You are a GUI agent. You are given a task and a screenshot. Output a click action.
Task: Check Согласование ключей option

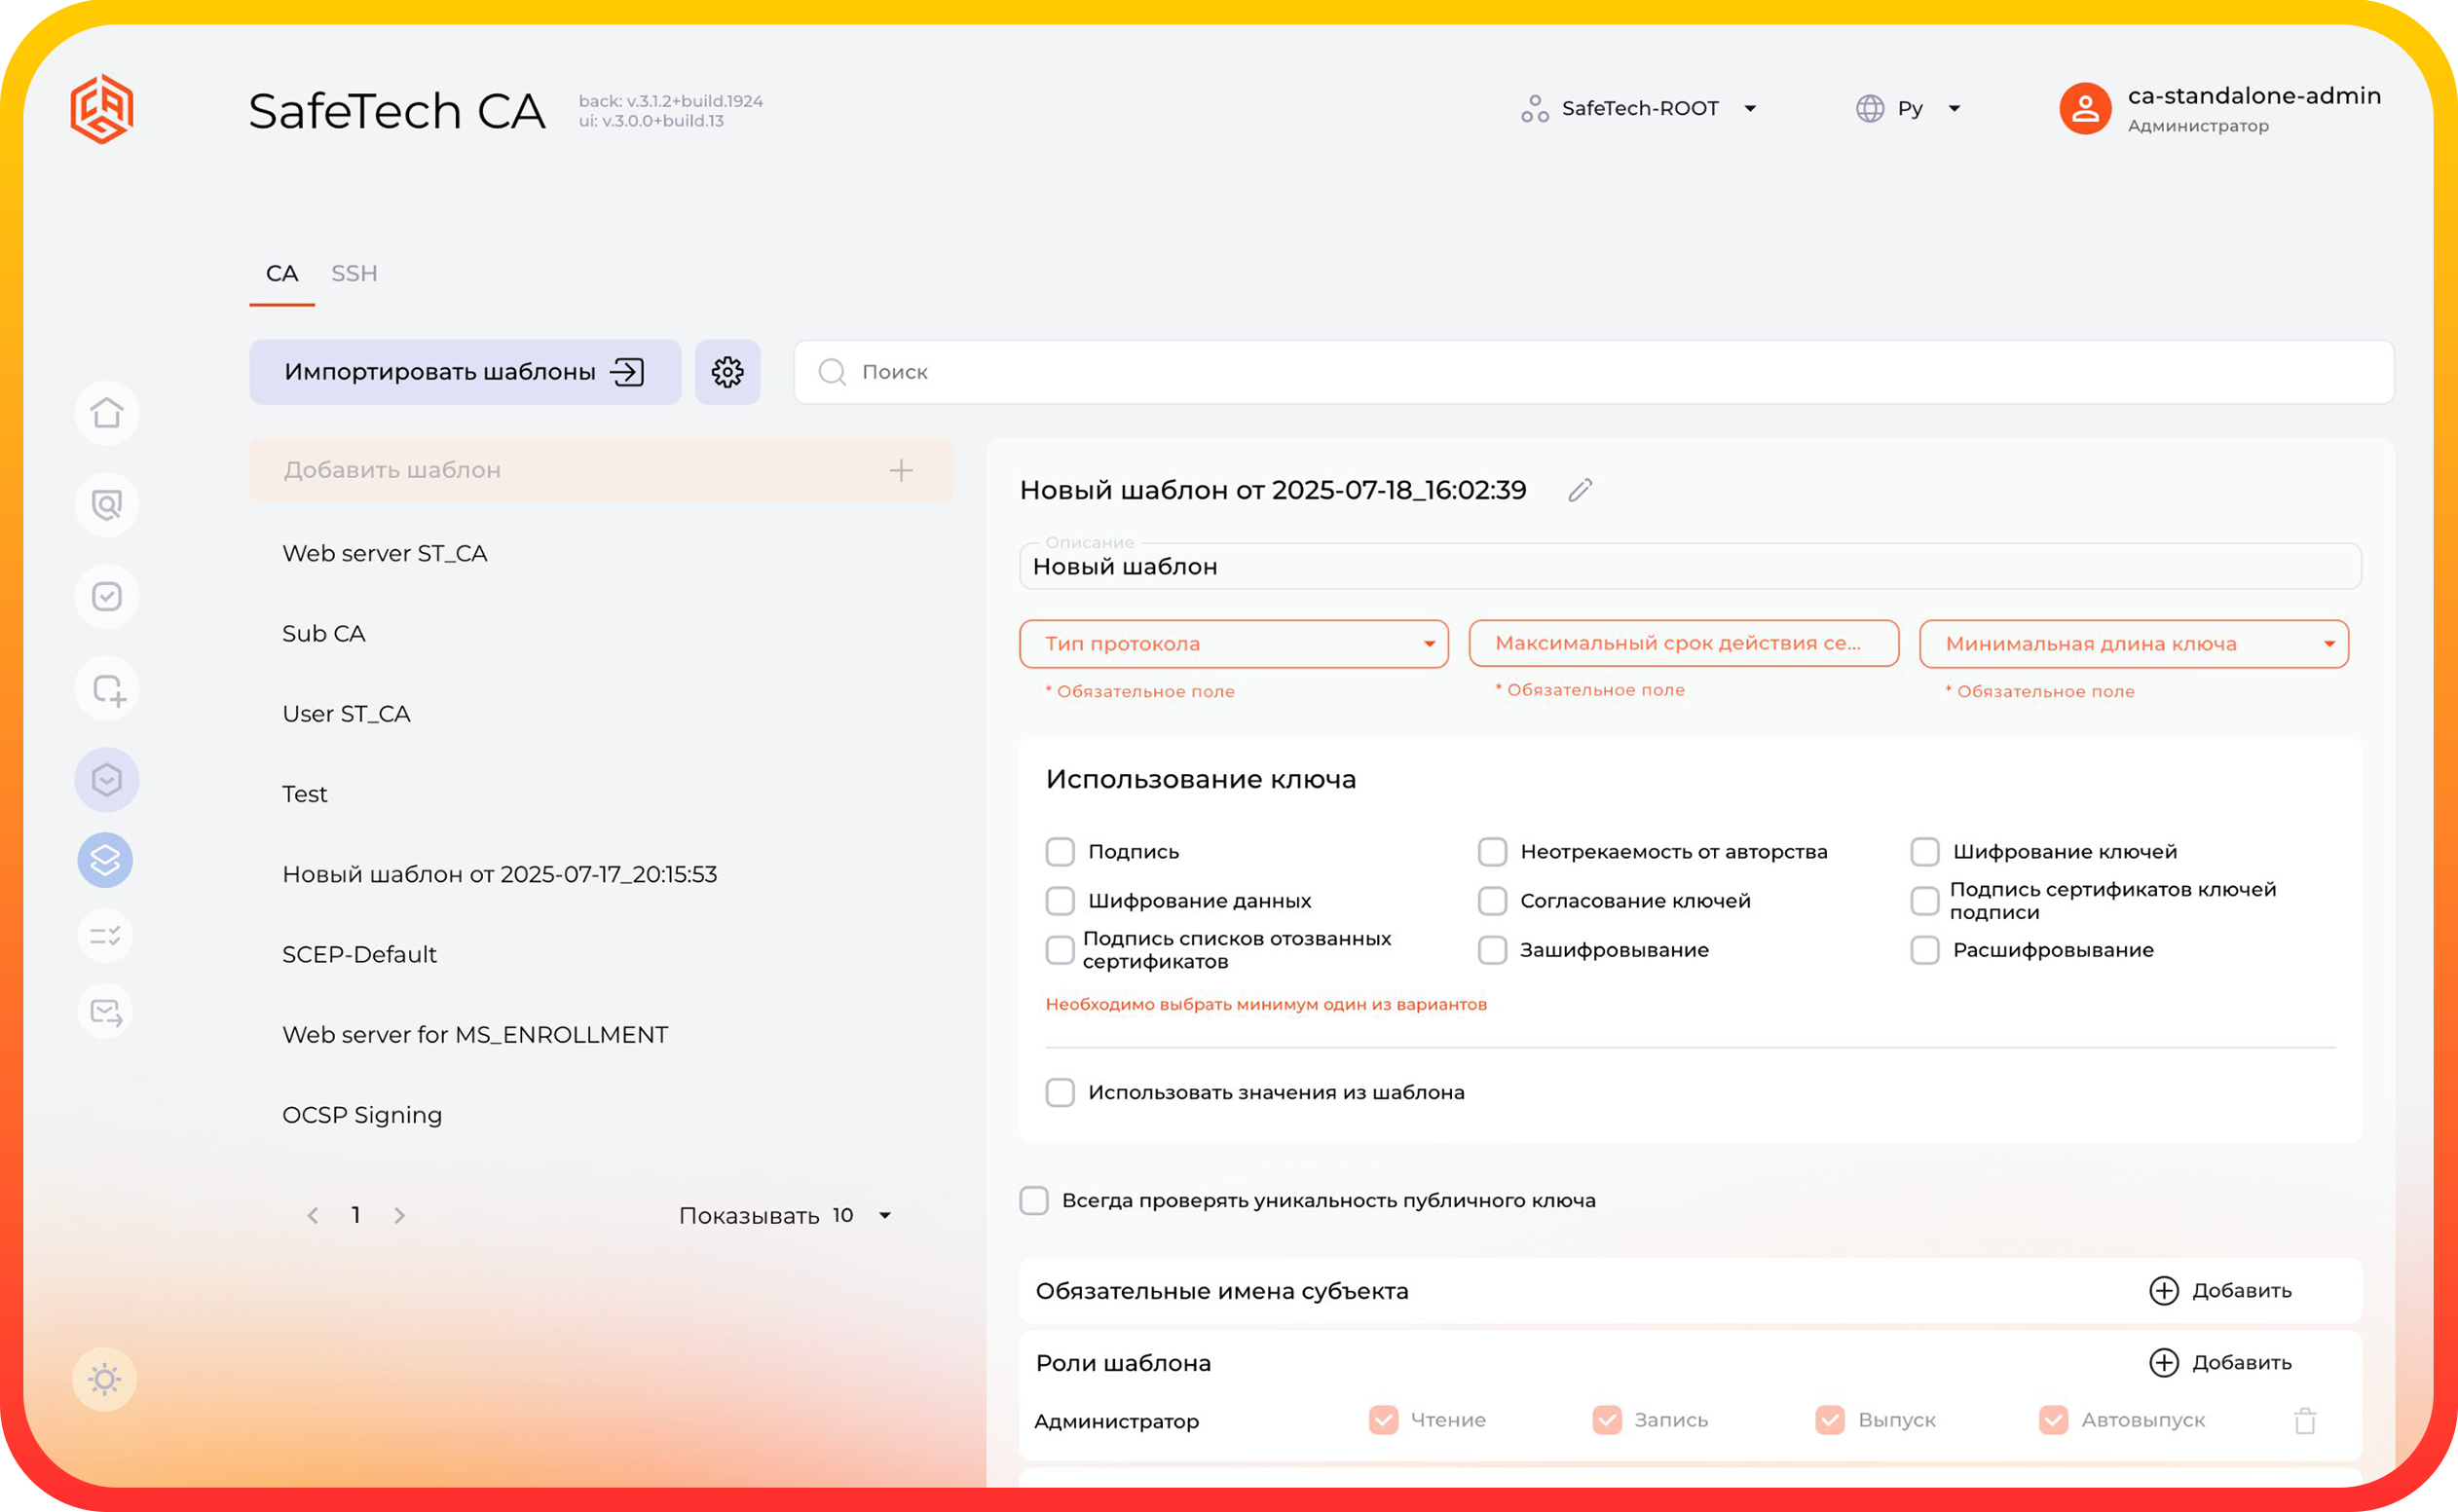tap(1492, 901)
